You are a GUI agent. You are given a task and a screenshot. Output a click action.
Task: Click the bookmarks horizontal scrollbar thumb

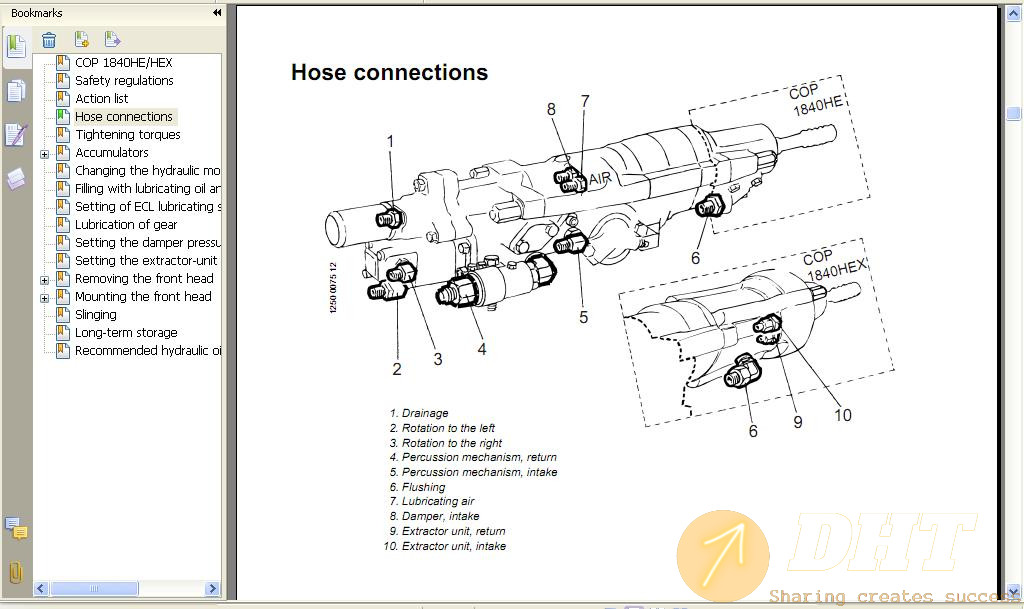coord(94,589)
